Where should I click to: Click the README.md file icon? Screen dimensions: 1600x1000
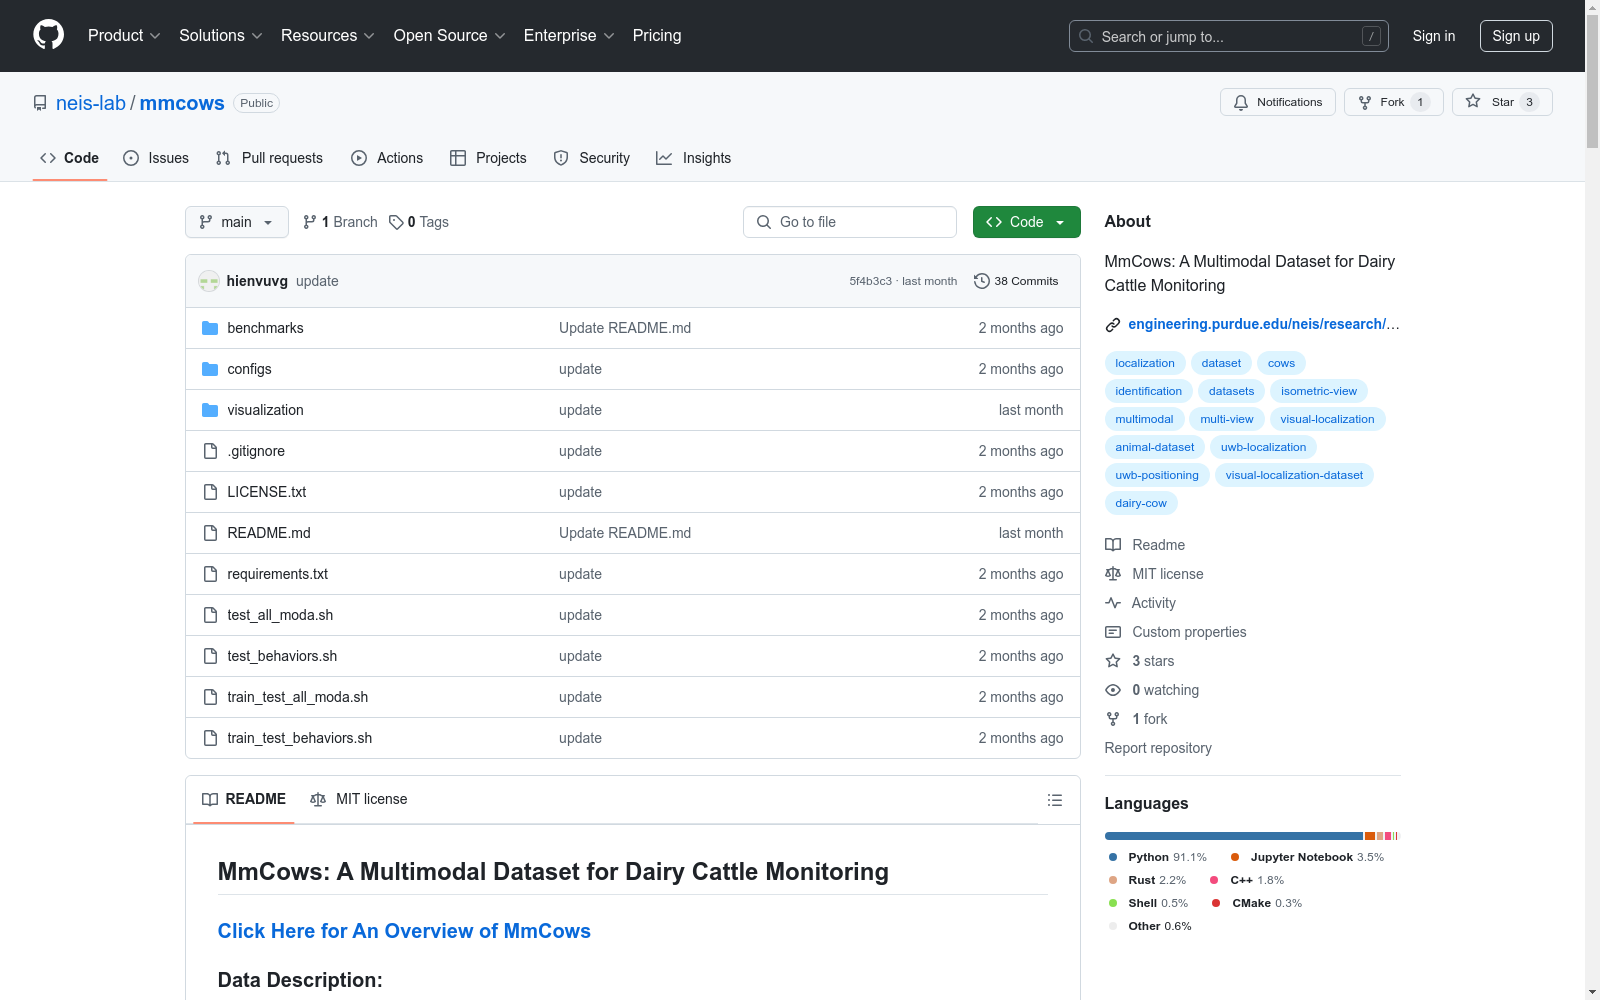click(210, 533)
